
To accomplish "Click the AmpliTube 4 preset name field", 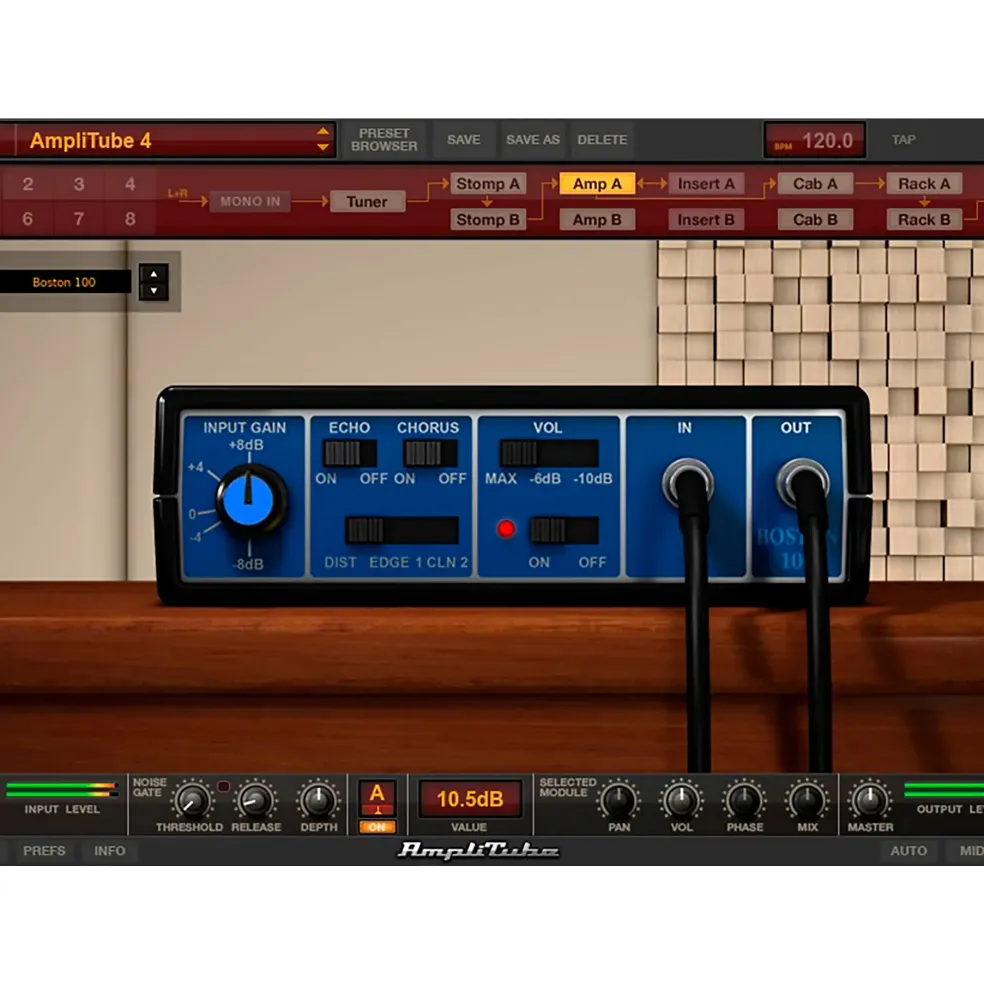I will [168, 140].
